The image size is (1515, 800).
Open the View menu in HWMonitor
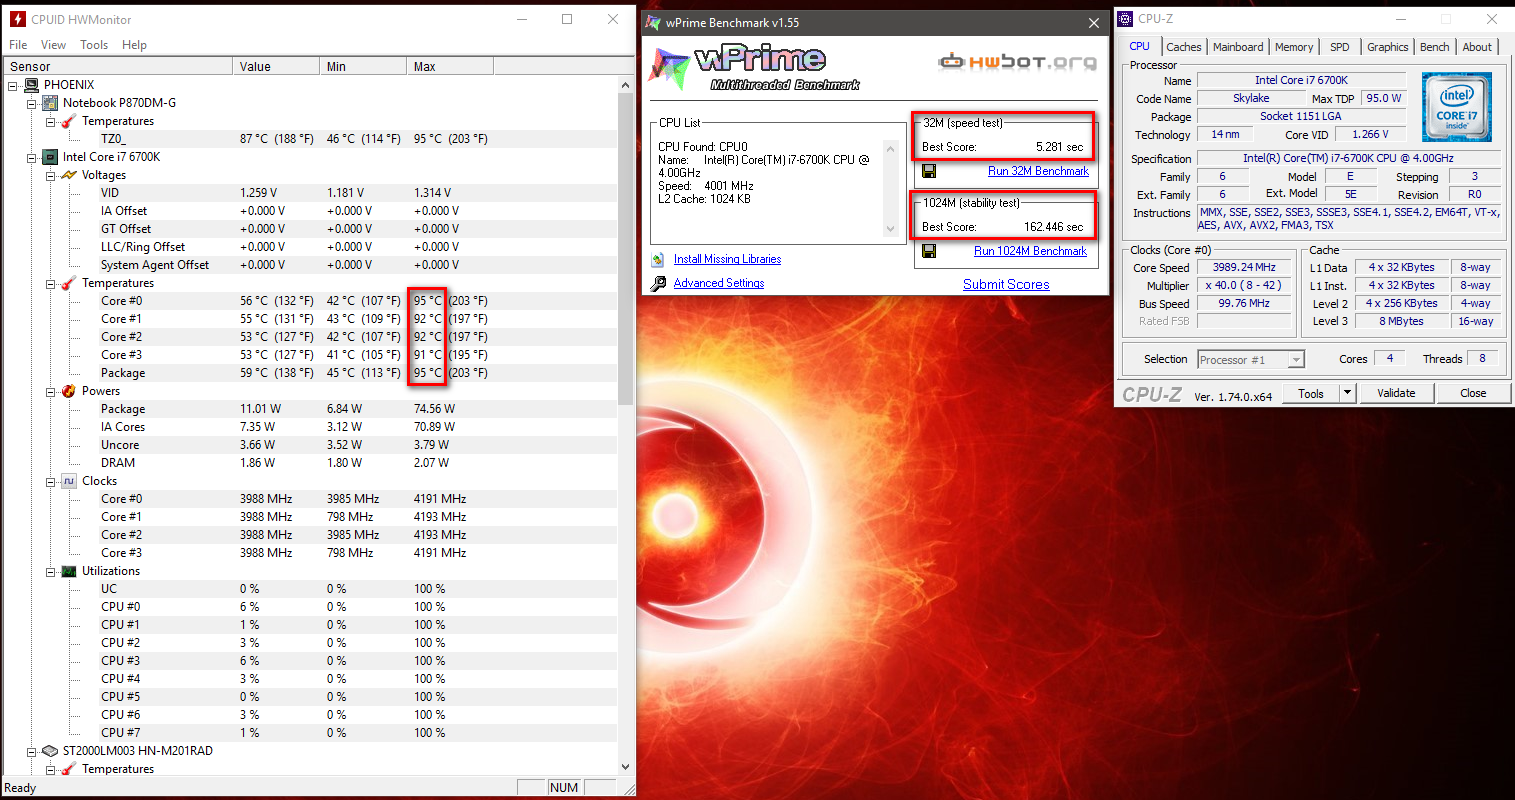pos(53,45)
